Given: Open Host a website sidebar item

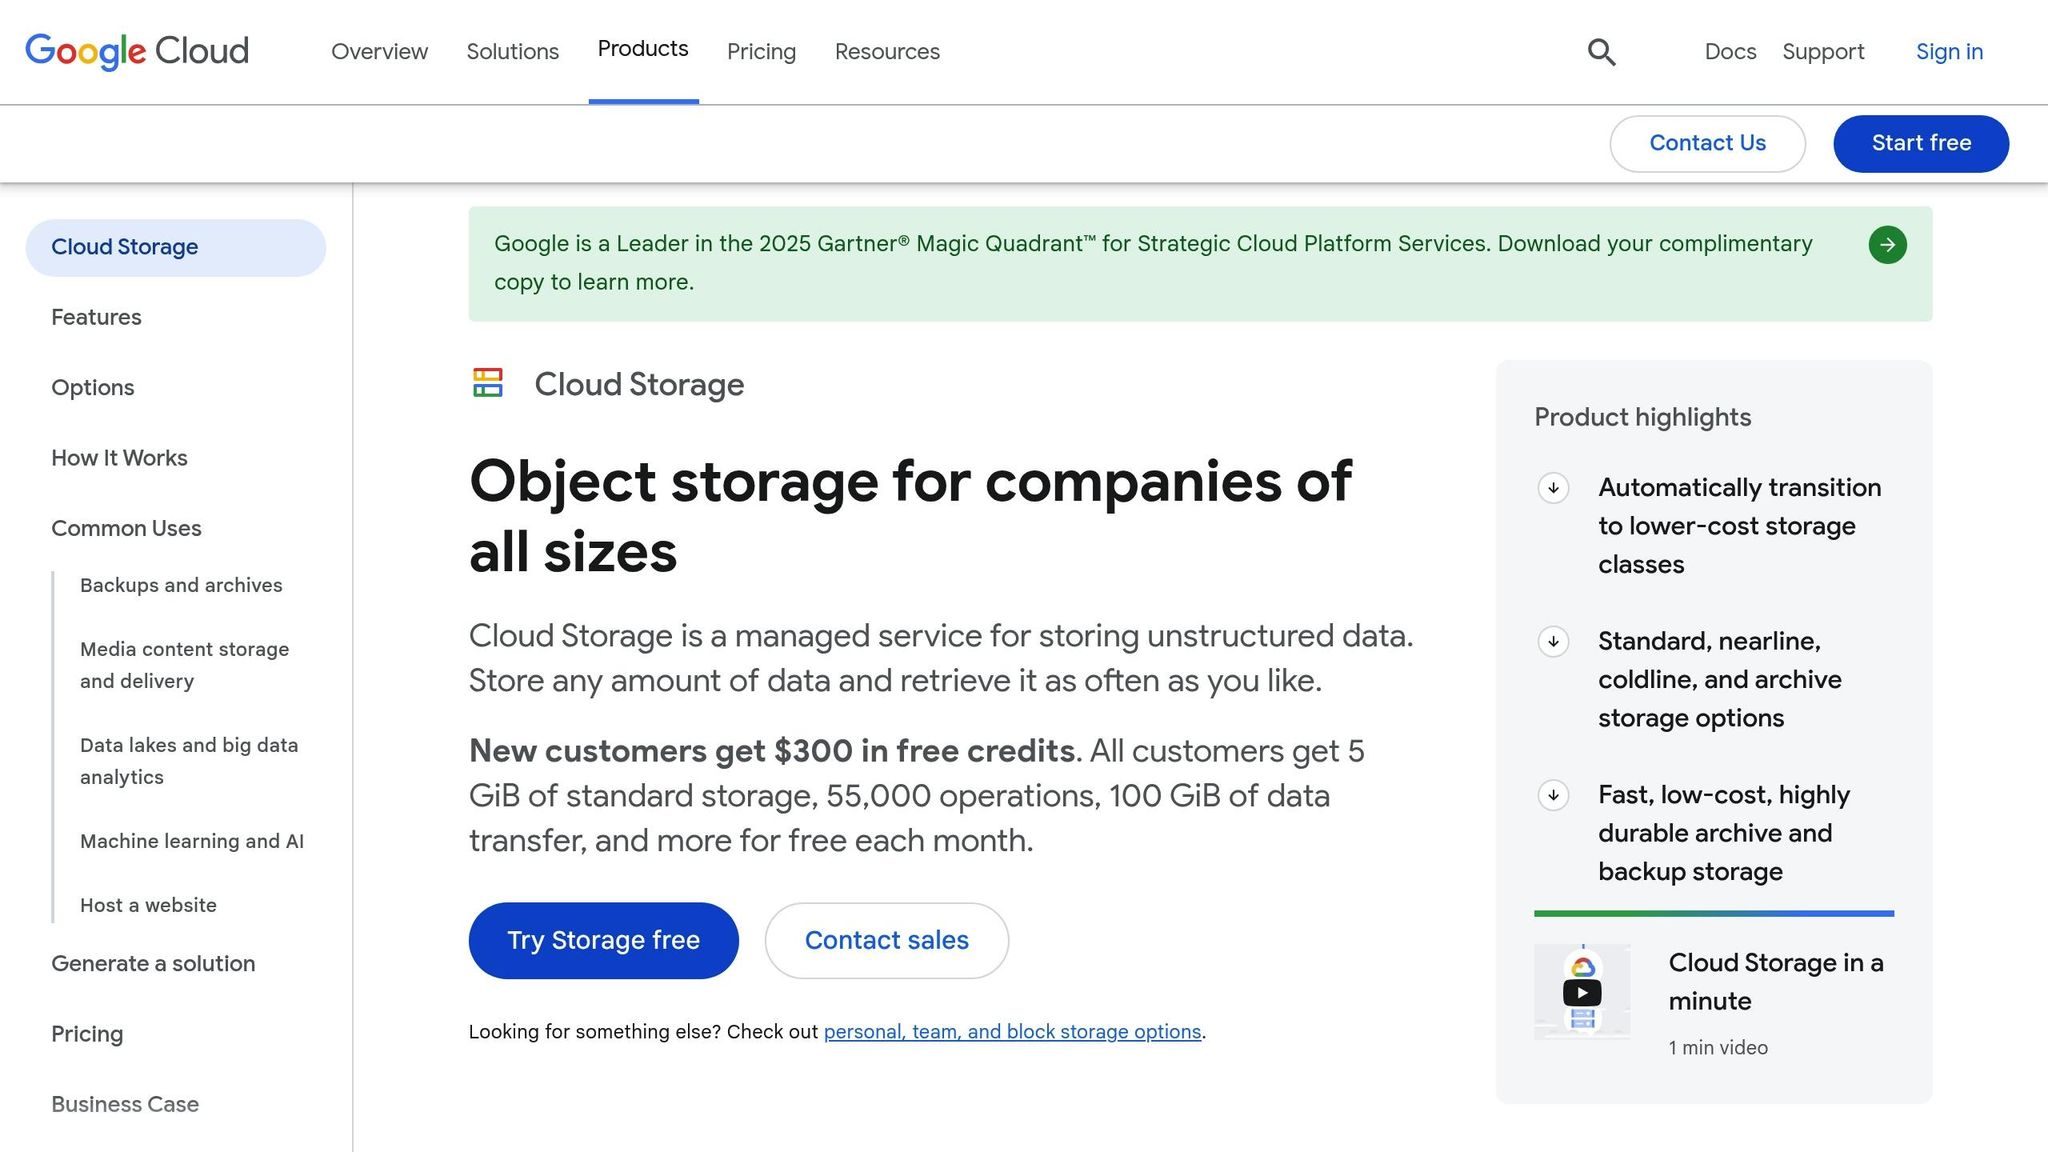Looking at the screenshot, I should click(x=148, y=905).
